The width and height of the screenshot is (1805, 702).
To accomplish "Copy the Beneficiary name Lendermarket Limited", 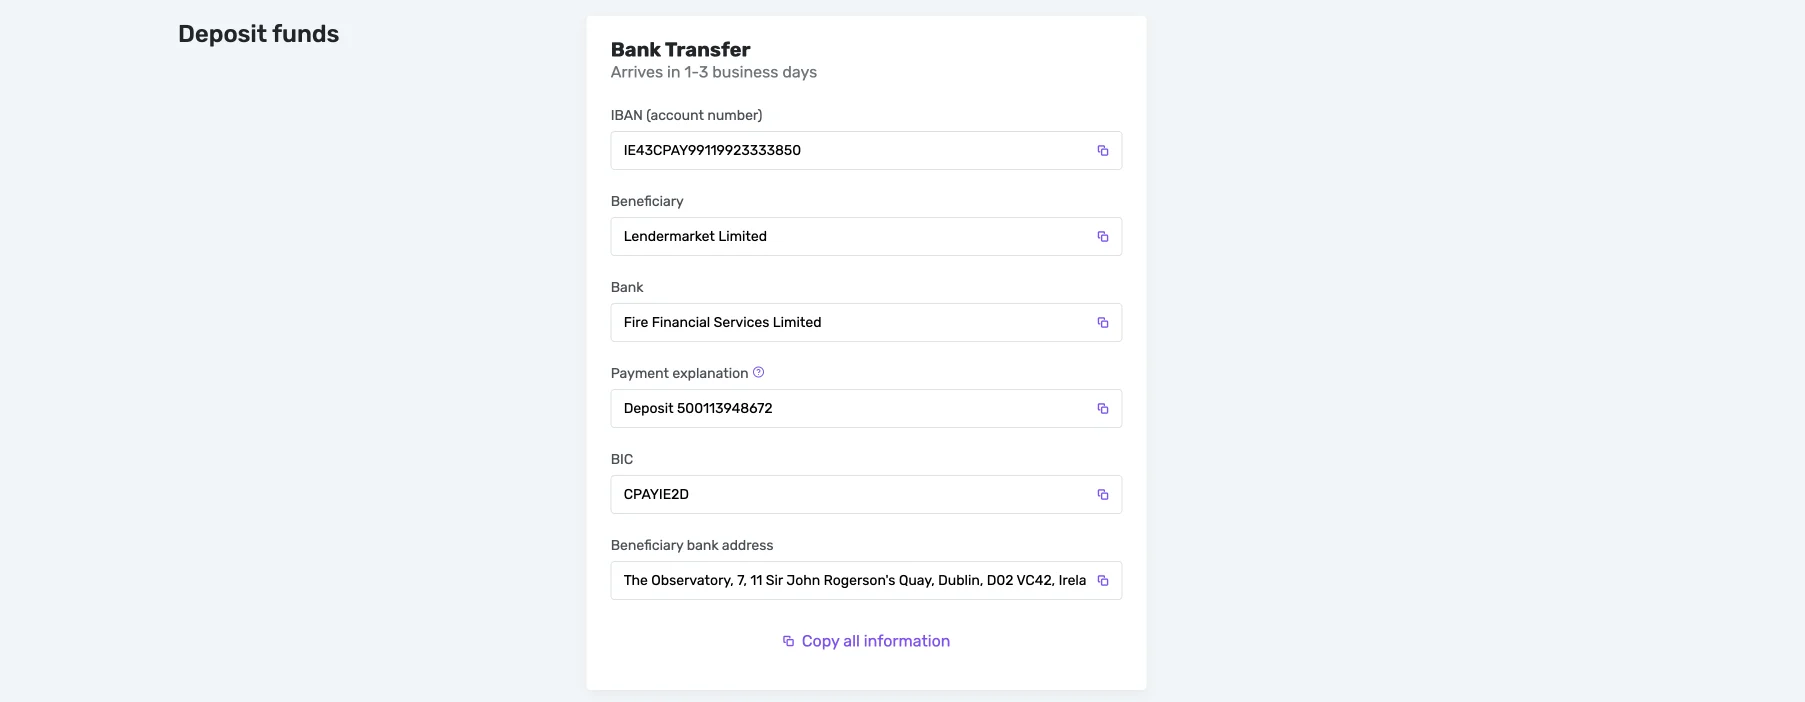I will click(x=1103, y=237).
